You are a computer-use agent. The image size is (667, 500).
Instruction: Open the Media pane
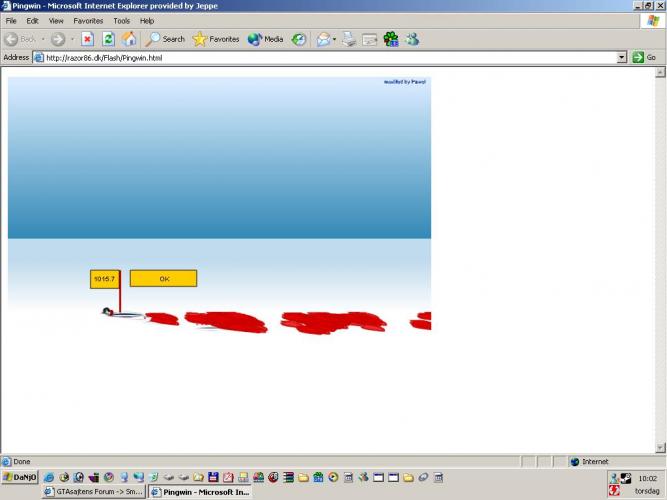(265, 39)
